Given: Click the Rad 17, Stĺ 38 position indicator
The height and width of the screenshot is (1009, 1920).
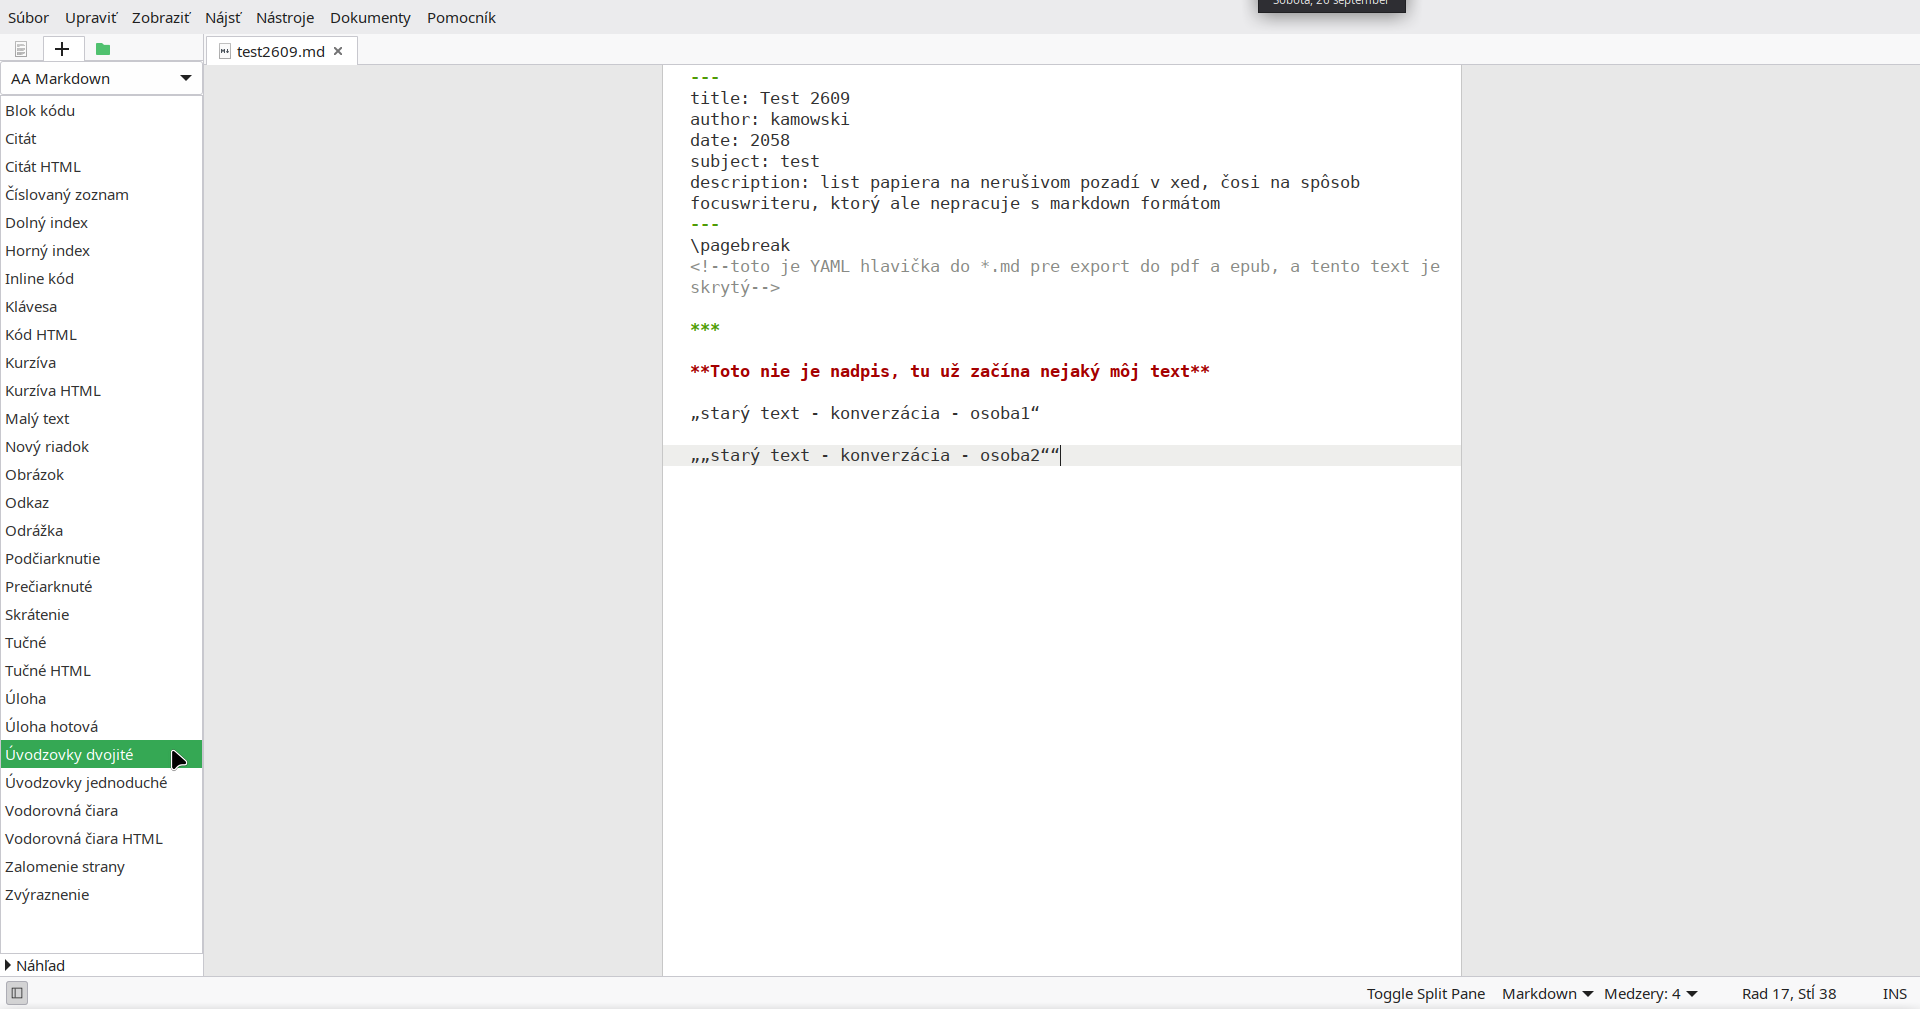Looking at the screenshot, I should (x=1789, y=993).
